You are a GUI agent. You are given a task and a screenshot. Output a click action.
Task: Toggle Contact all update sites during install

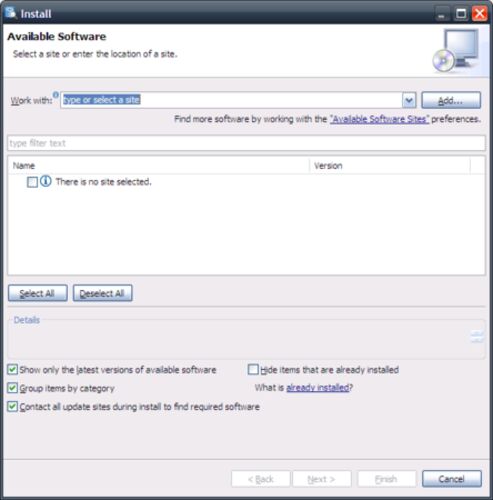click(x=13, y=407)
